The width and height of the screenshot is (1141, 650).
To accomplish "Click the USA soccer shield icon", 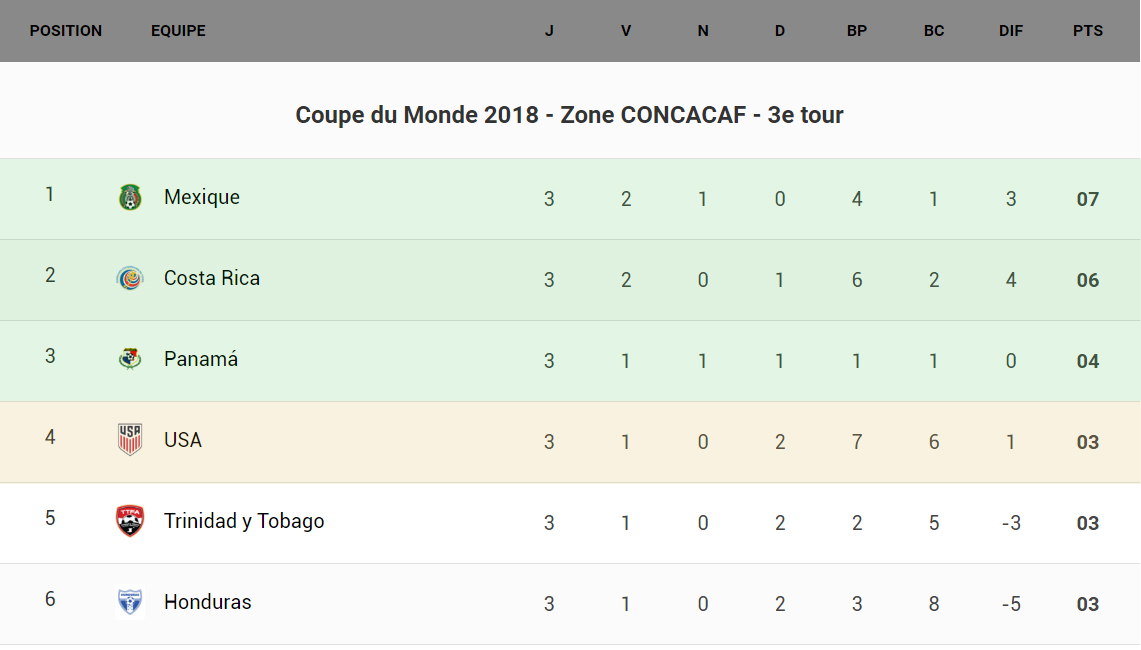I will (130, 440).
